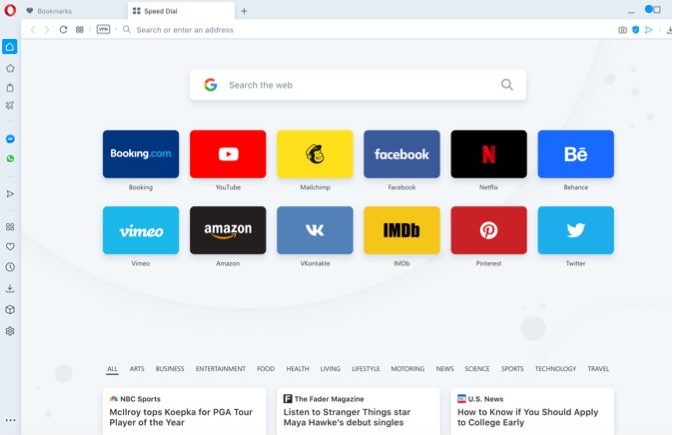The image size is (674, 435).
Task: Reload the page with refresh icon
Action: pyautogui.click(x=63, y=30)
